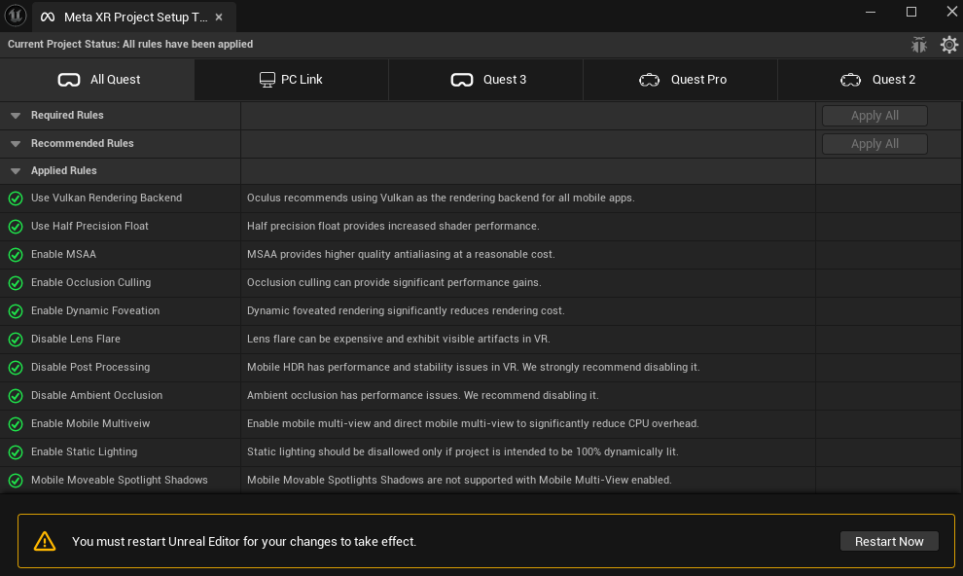Open the bug report icon

(x=919, y=44)
